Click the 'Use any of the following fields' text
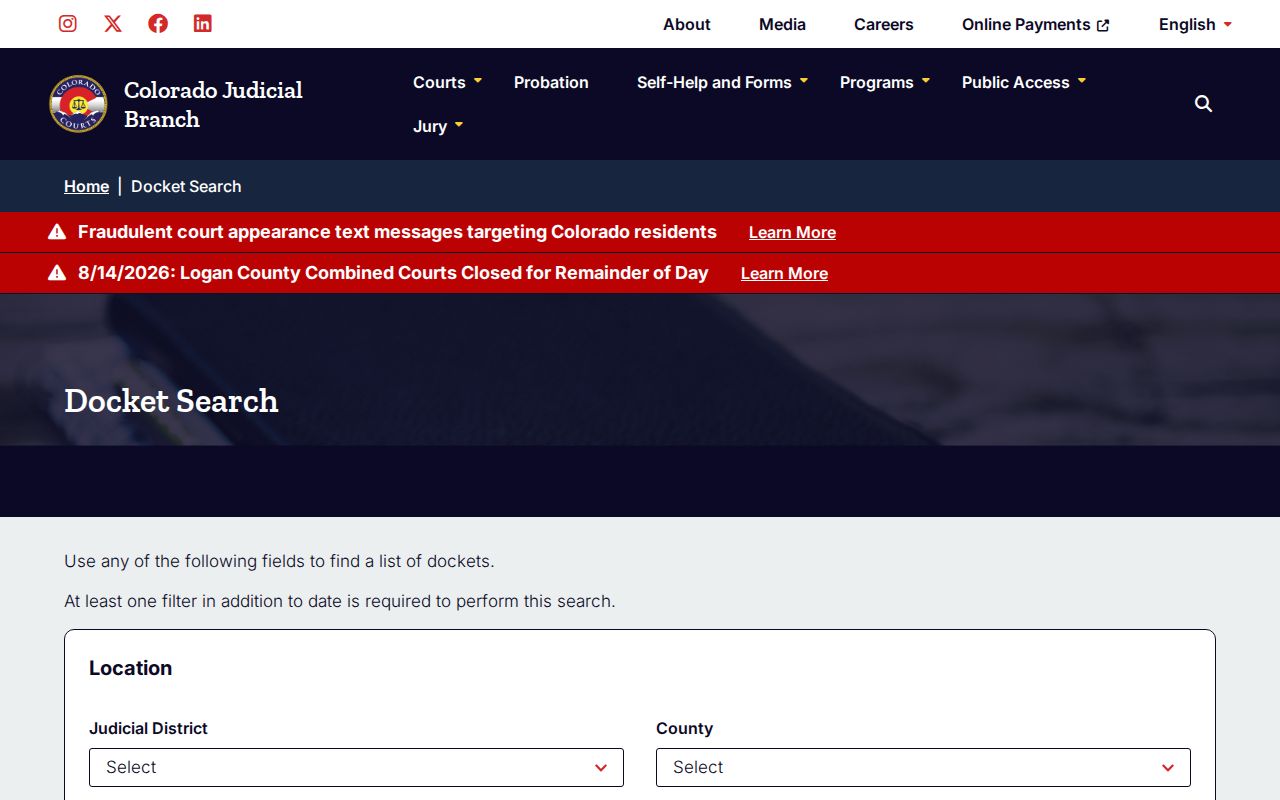The width and height of the screenshot is (1280, 800). click(279, 561)
